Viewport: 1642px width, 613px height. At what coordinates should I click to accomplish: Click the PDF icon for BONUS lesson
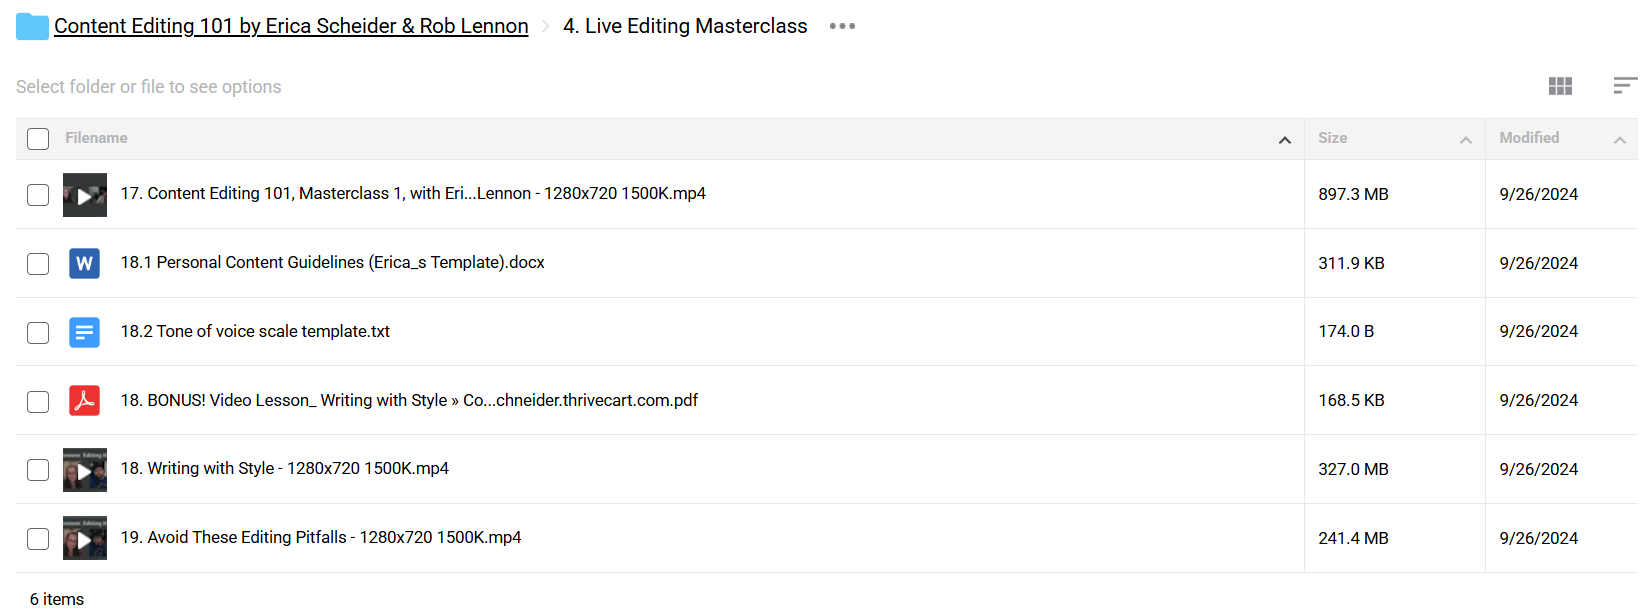[84, 401]
